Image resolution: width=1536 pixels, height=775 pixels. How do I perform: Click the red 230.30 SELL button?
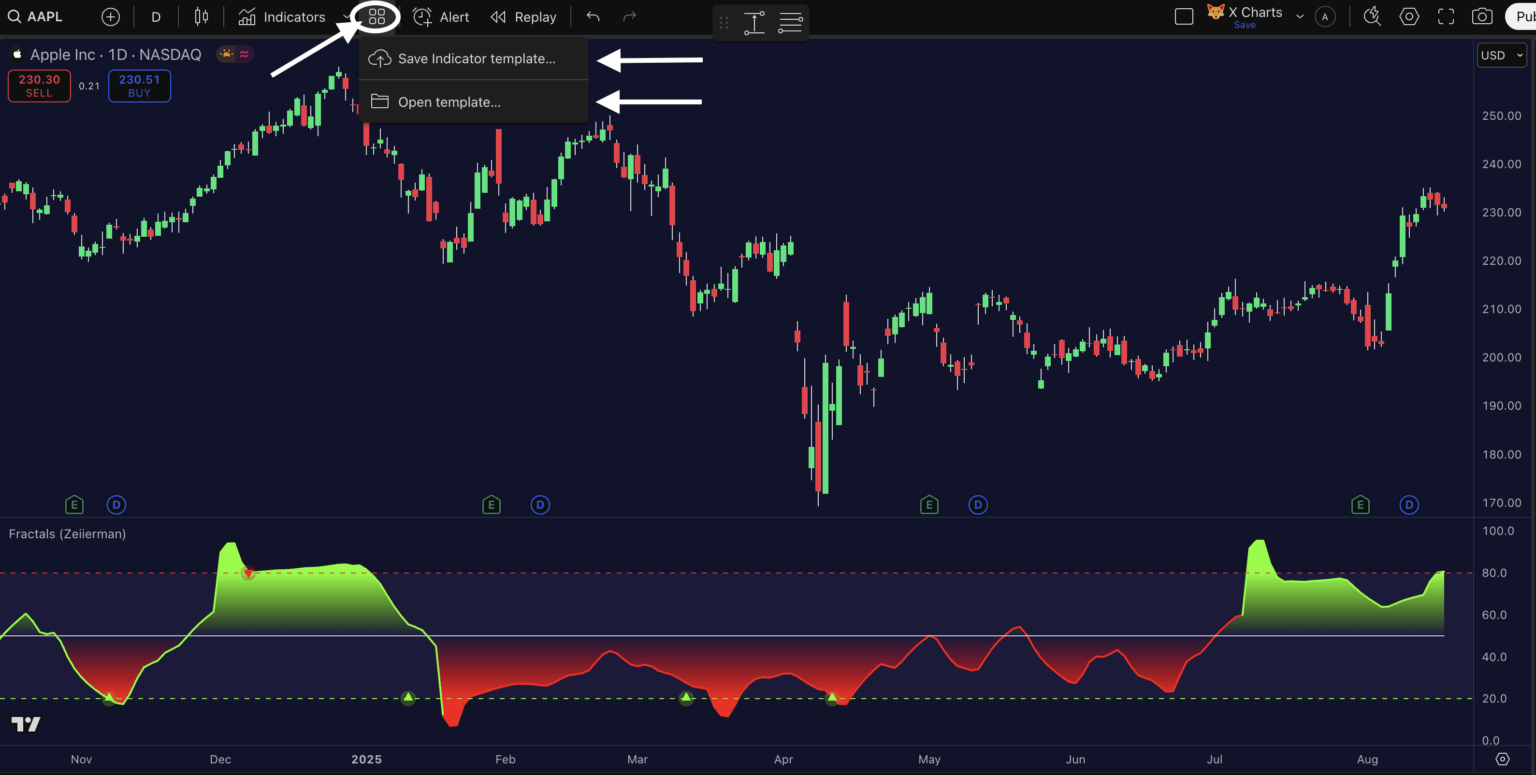39,86
